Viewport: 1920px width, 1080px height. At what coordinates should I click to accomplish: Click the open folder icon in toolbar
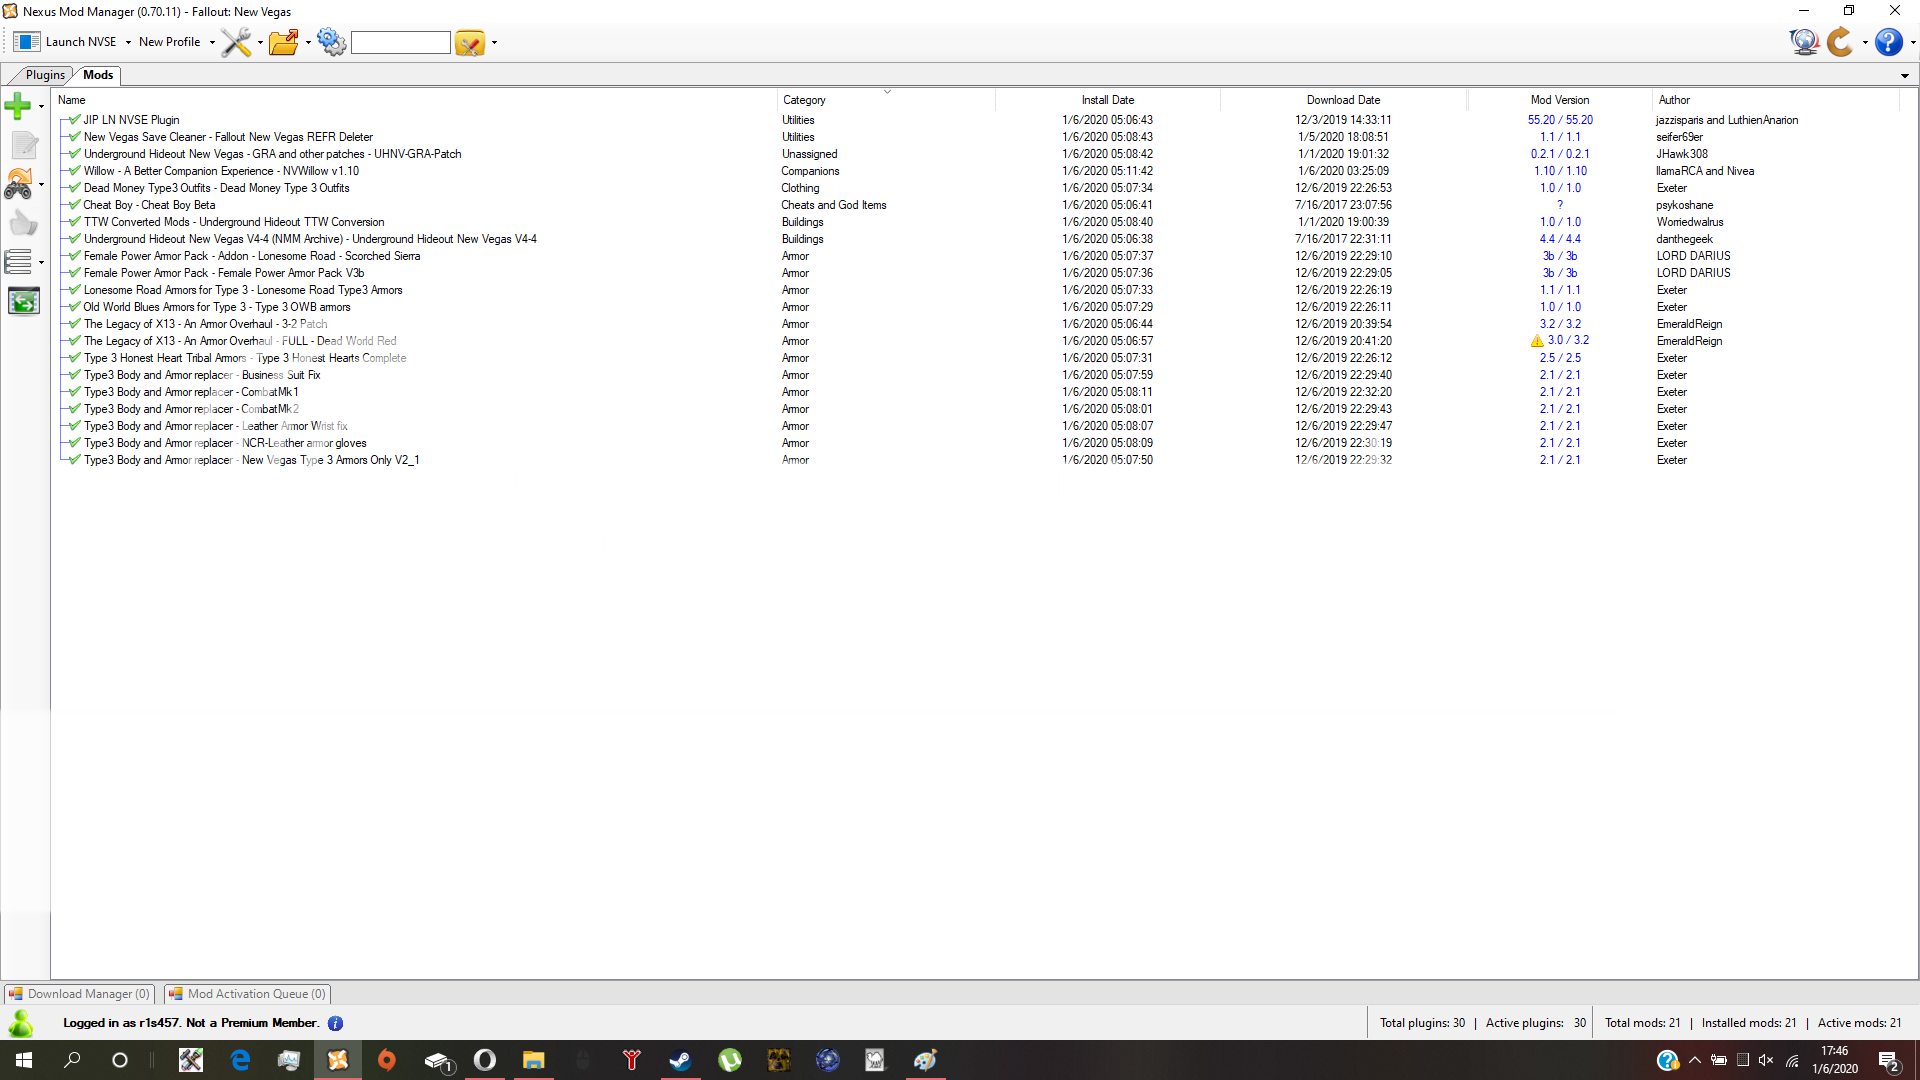tap(284, 42)
